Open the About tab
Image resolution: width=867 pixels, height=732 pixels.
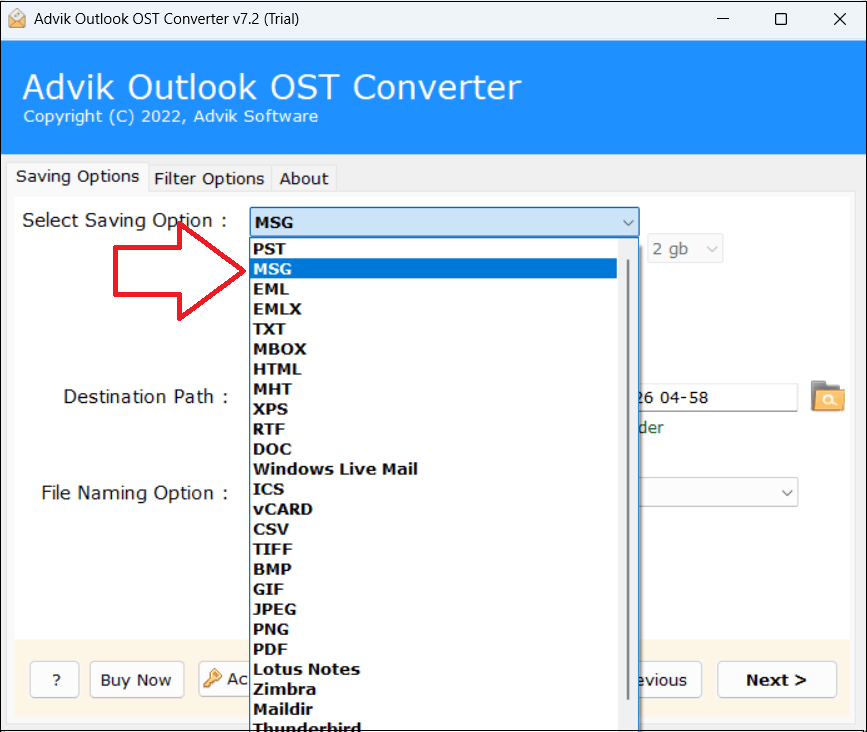(x=304, y=178)
